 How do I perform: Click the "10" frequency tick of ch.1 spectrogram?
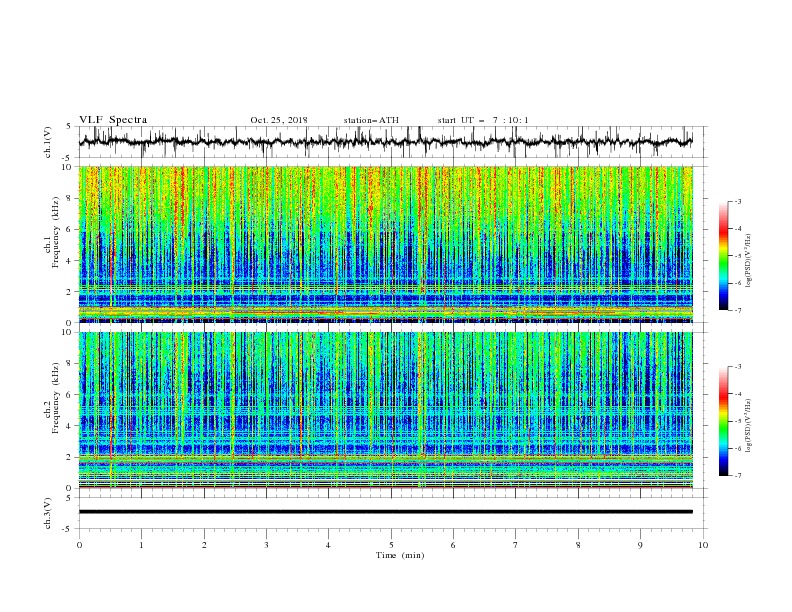pos(69,167)
